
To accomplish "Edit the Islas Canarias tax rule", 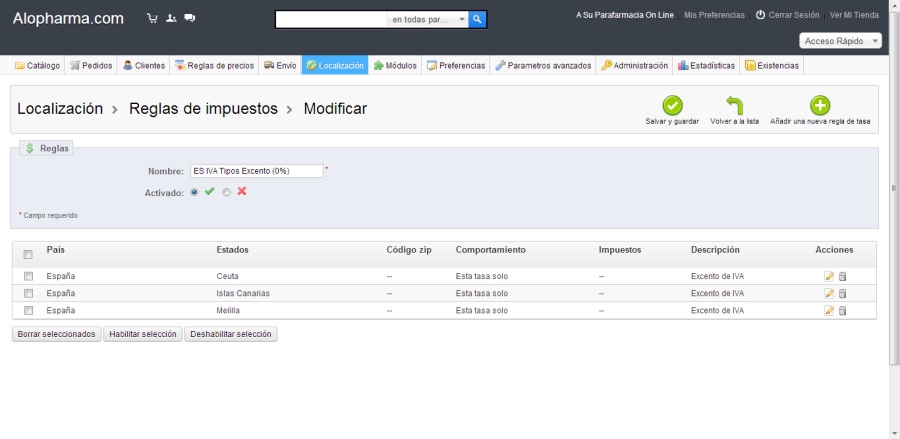I will (829, 294).
